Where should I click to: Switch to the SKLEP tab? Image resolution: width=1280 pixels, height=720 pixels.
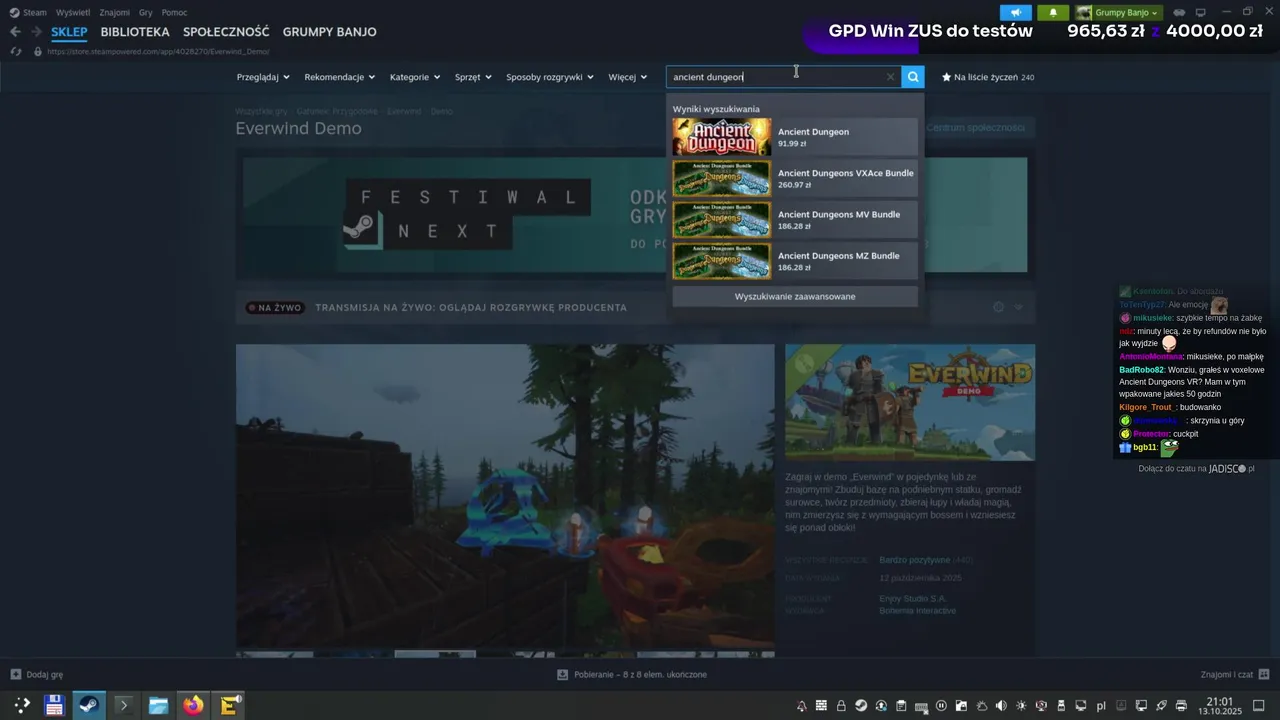pos(69,32)
